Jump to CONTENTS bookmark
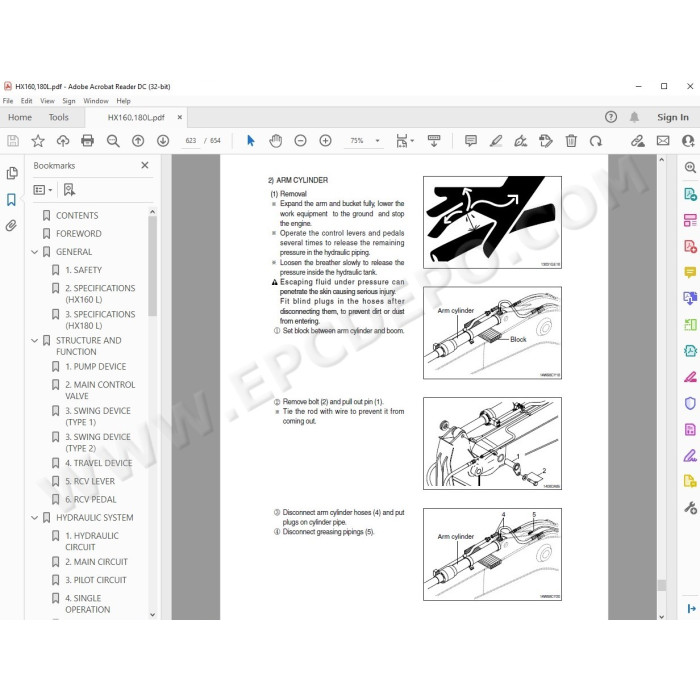 pos(77,216)
